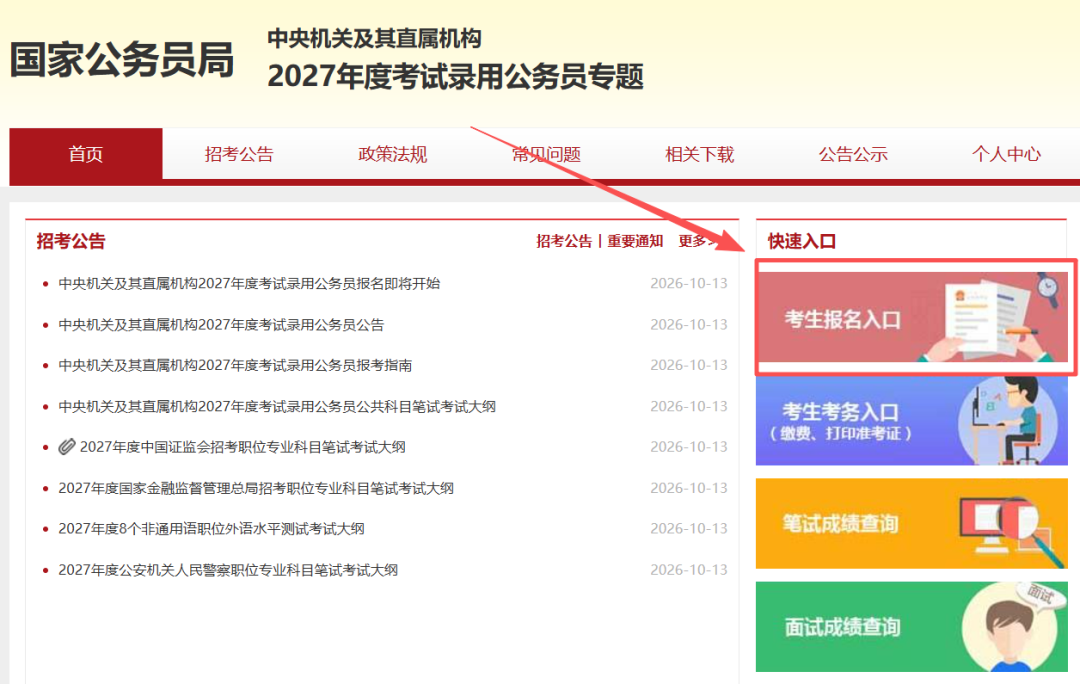This screenshot has width=1080, height=684.
Task: Click the paperclip attachment icon
Action: [67, 447]
